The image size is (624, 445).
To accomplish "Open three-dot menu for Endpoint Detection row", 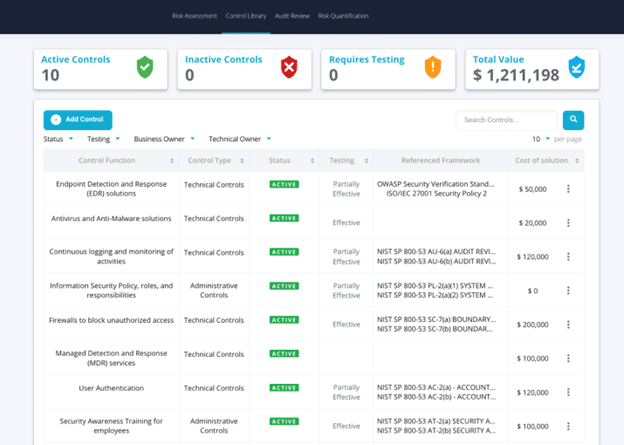I will pyautogui.click(x=568, y=188).
